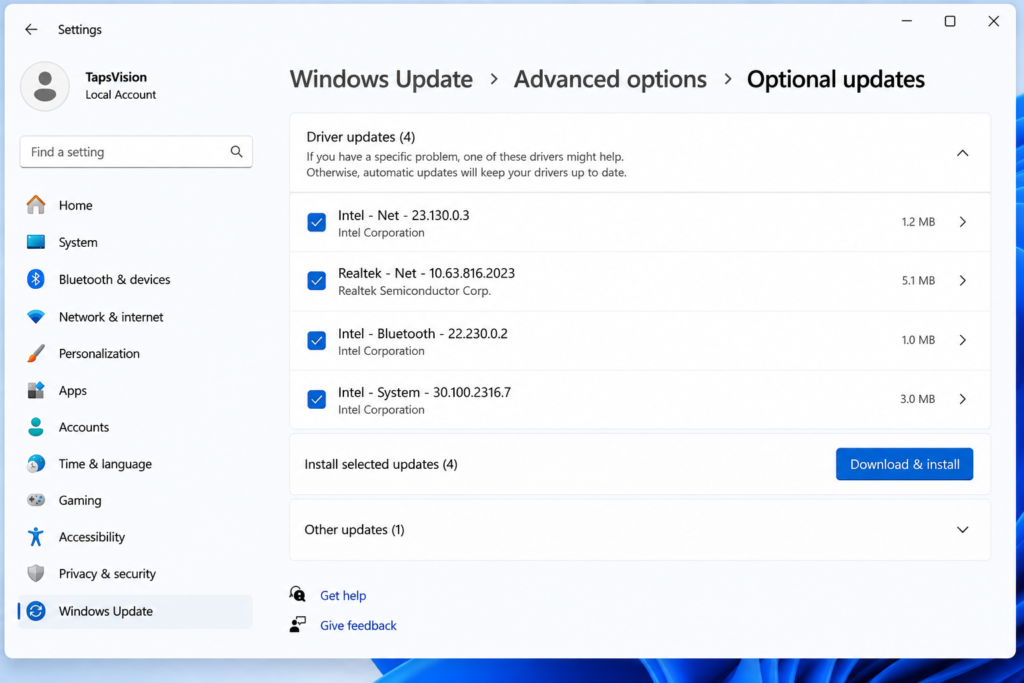This screenshot has height=683, width=1024.
Task: Click the Gaming controller icon
Action: 36,500
